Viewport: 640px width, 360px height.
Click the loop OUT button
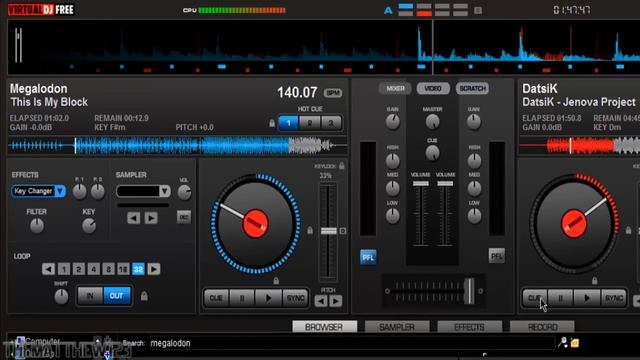(x=117, y=296)
